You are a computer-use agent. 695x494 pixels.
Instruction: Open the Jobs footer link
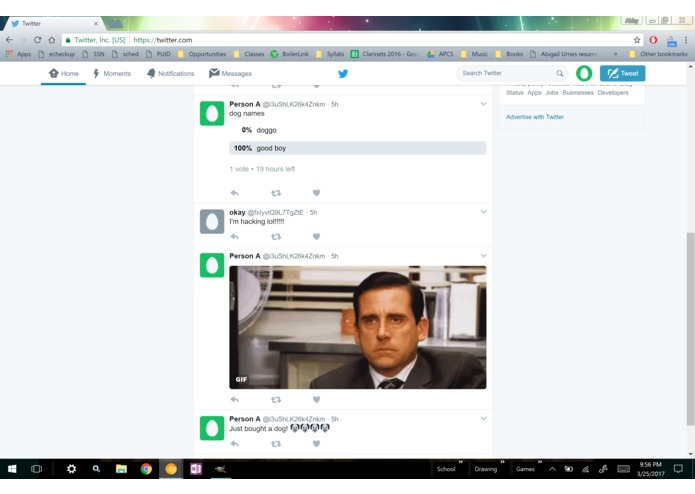[552, 93]
